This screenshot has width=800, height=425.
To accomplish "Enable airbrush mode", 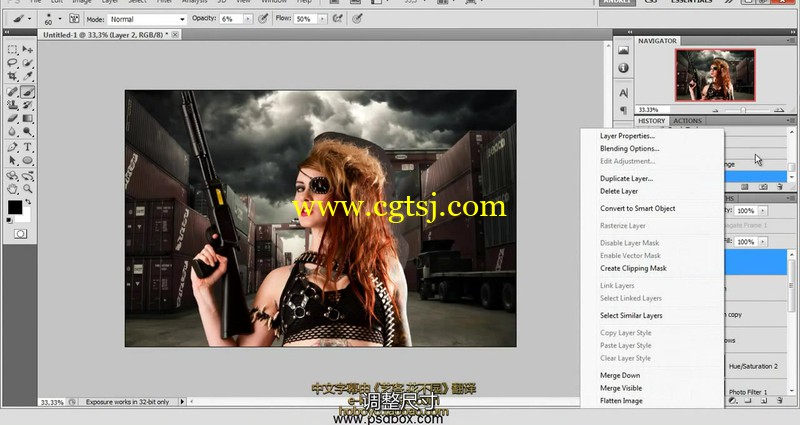I will click(x=337, y=19).
